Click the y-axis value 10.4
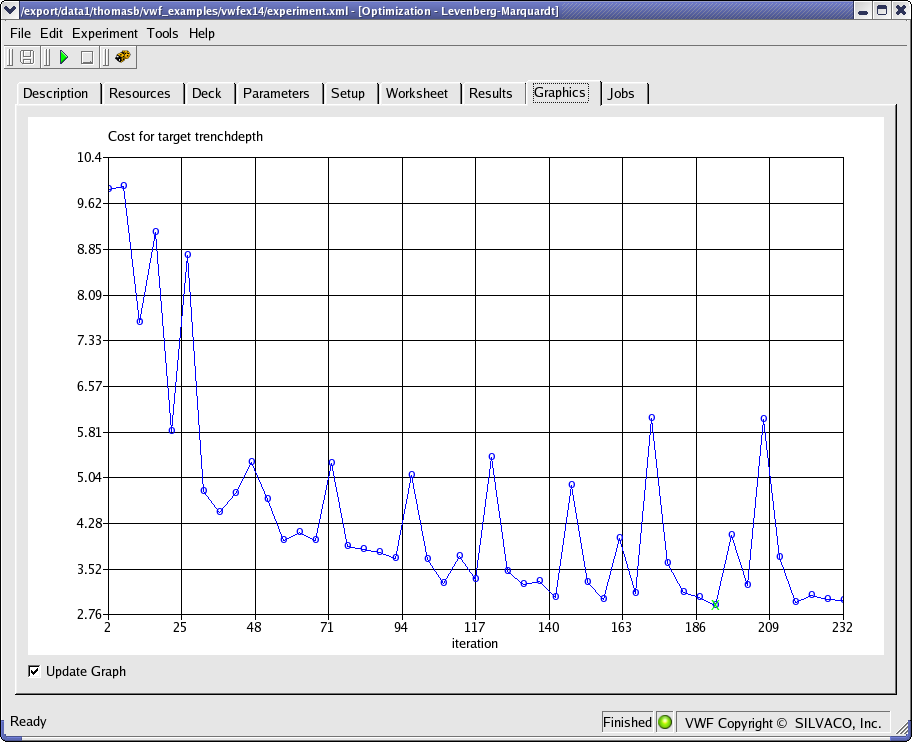 tap(89, 158)
